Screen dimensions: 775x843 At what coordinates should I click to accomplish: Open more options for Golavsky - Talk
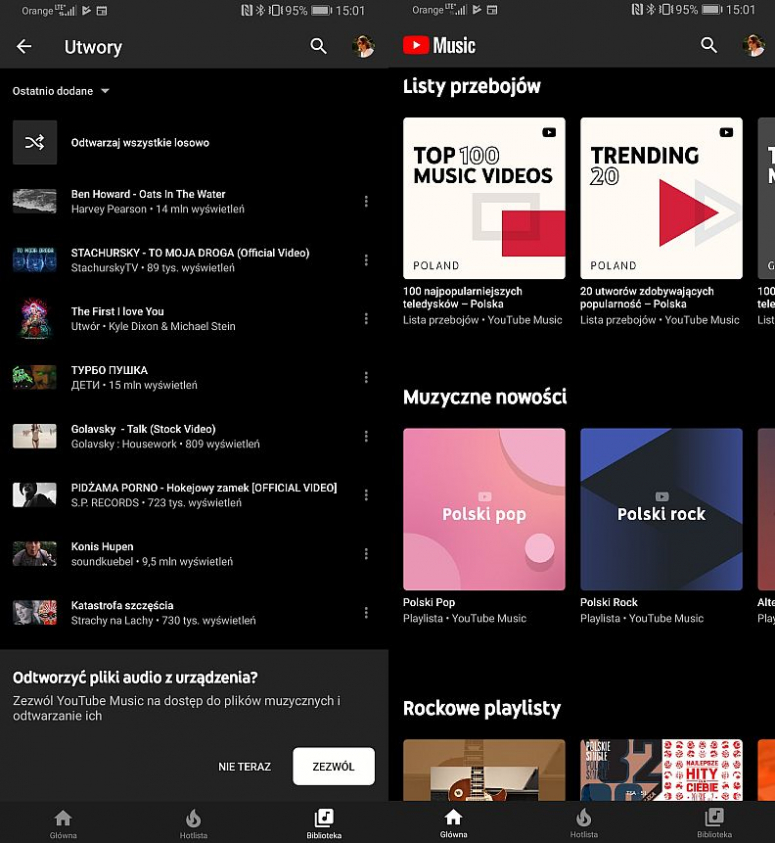(x=366, y=436)
